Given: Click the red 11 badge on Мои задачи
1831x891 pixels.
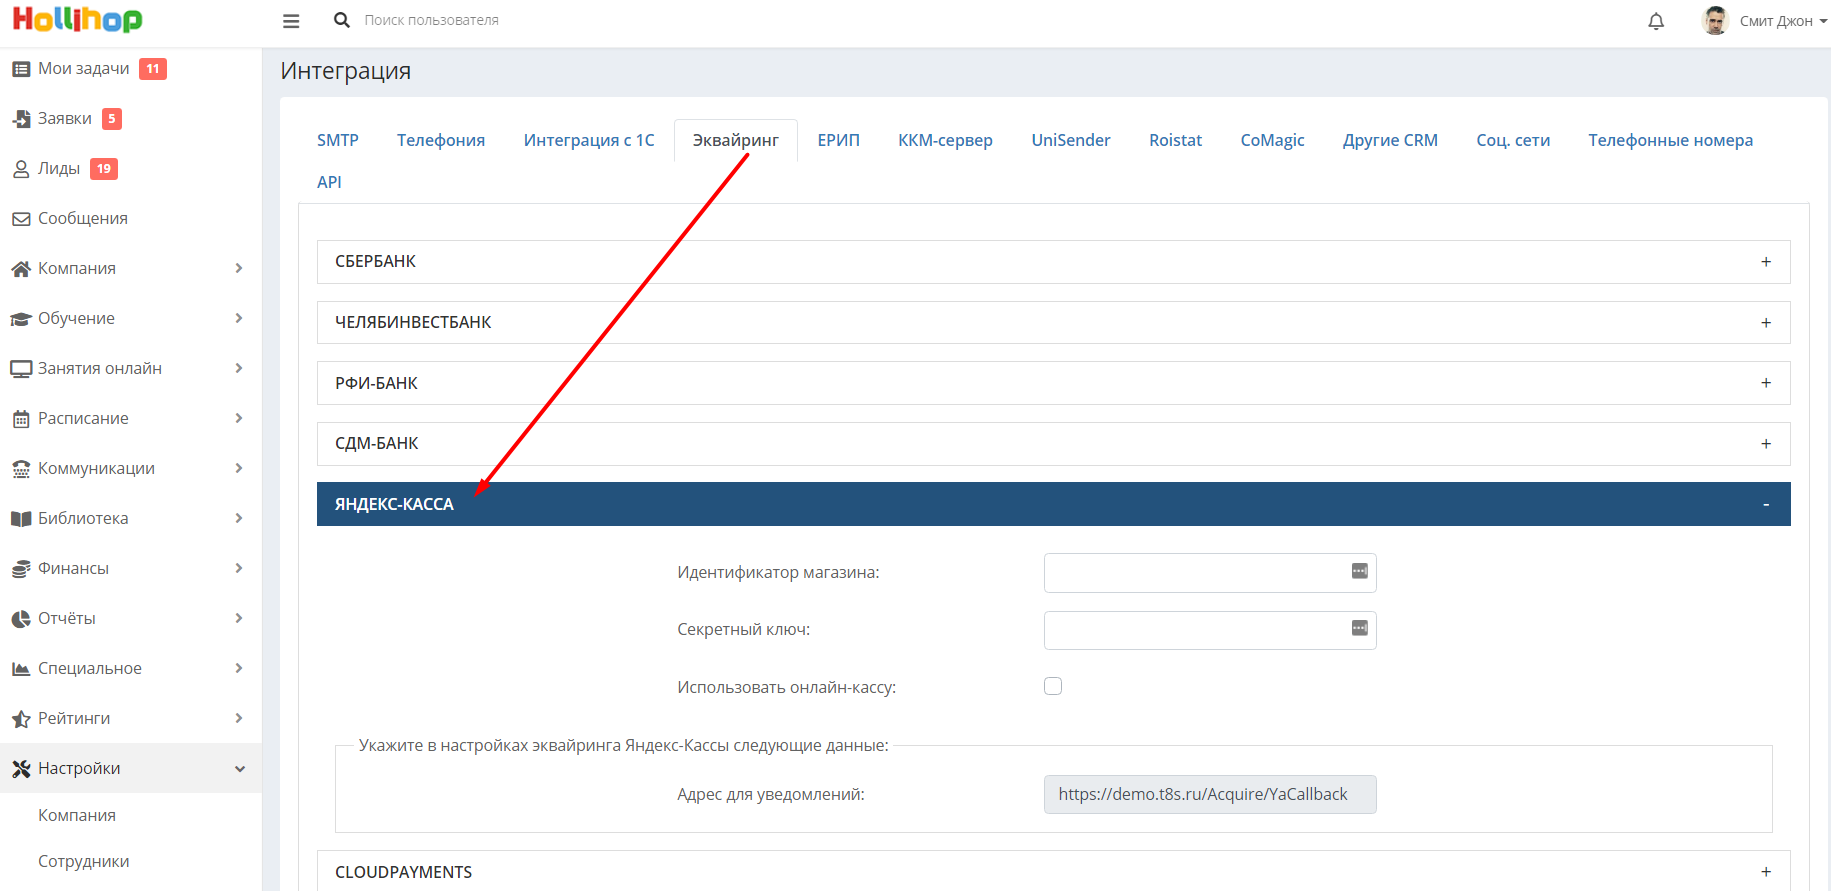Looking at the screenshot, I should [x=153, y=69].
